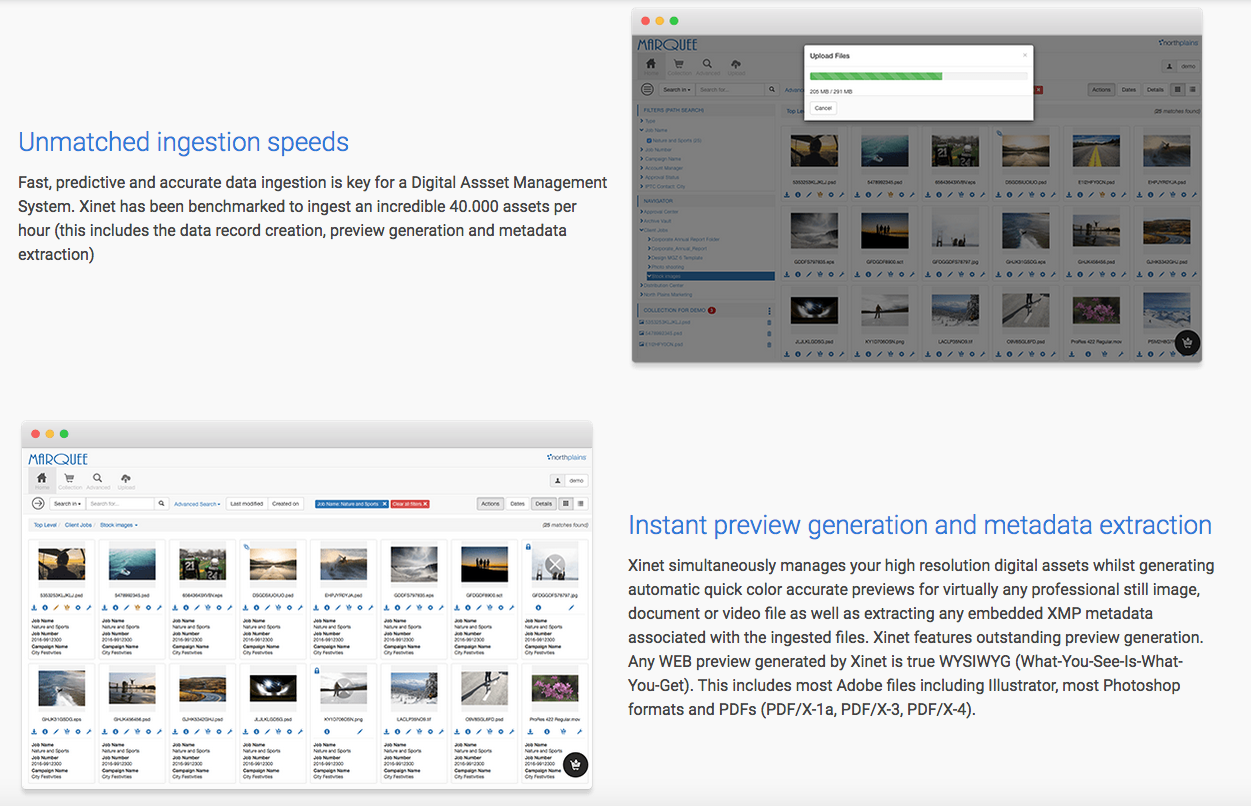Screen dimensions: 1251x806
Task: Click the Upload cloud icon in lower window
Action: [125, 480]
